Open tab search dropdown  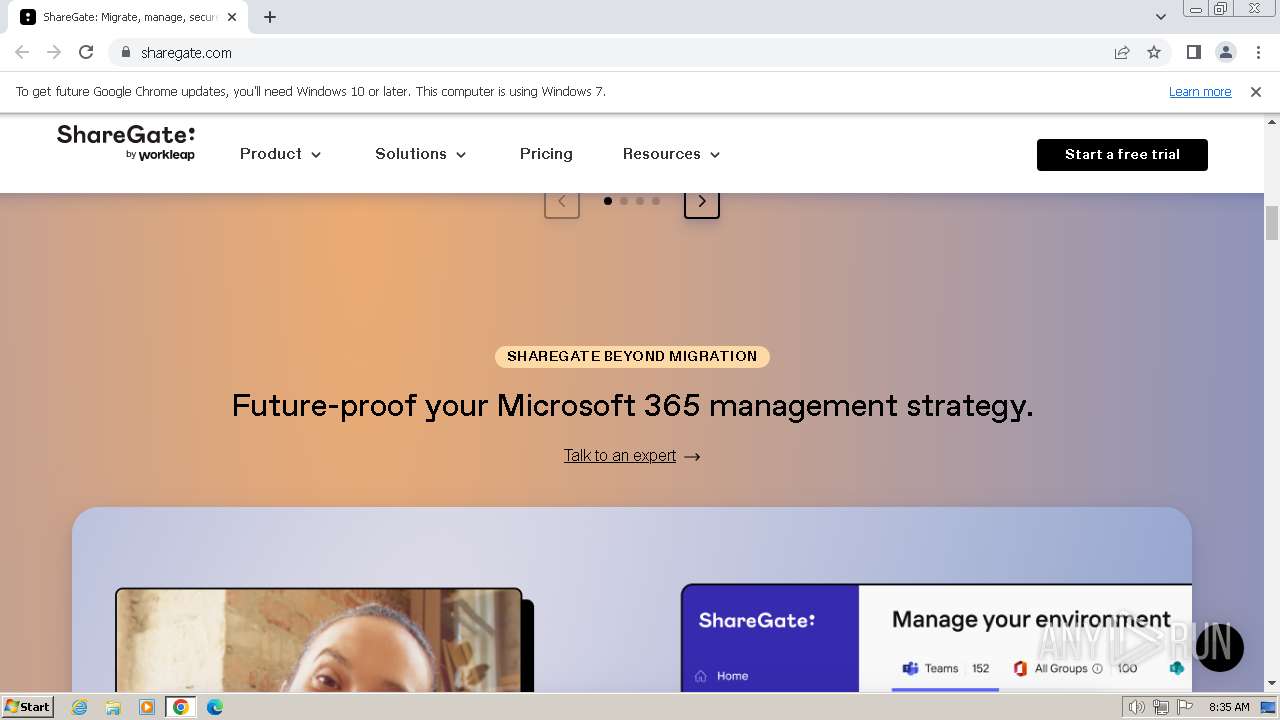pos(1161,17)
